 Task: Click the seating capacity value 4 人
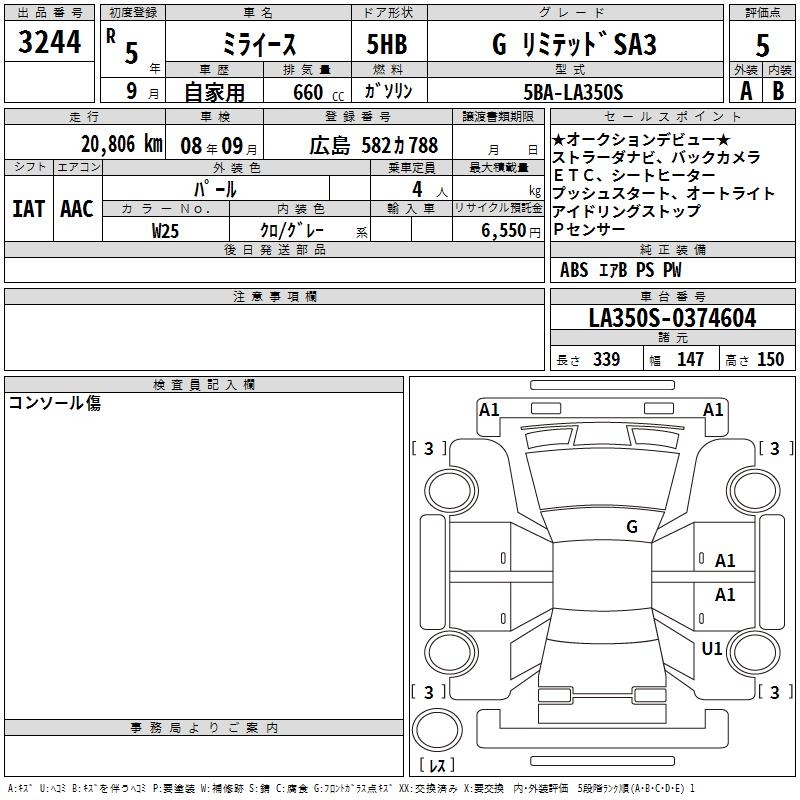[430, 190]
